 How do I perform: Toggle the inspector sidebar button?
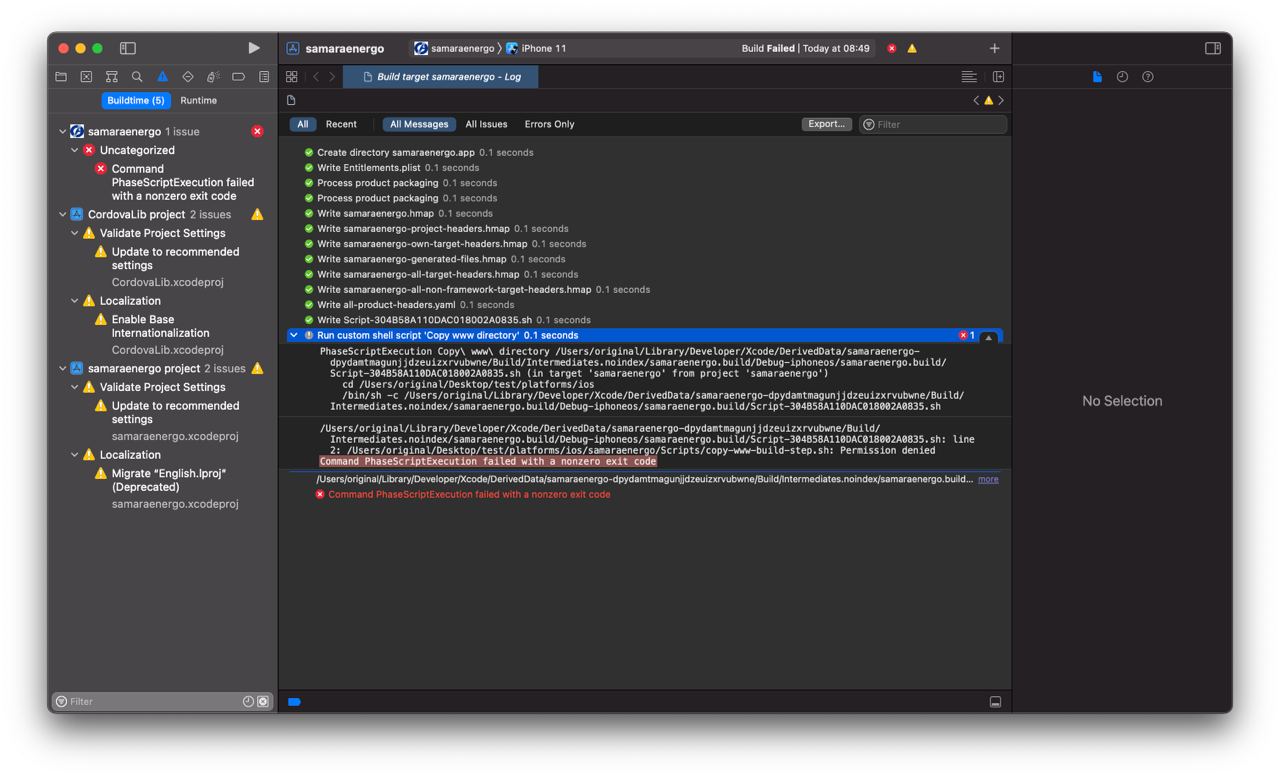click(1213, 48)
